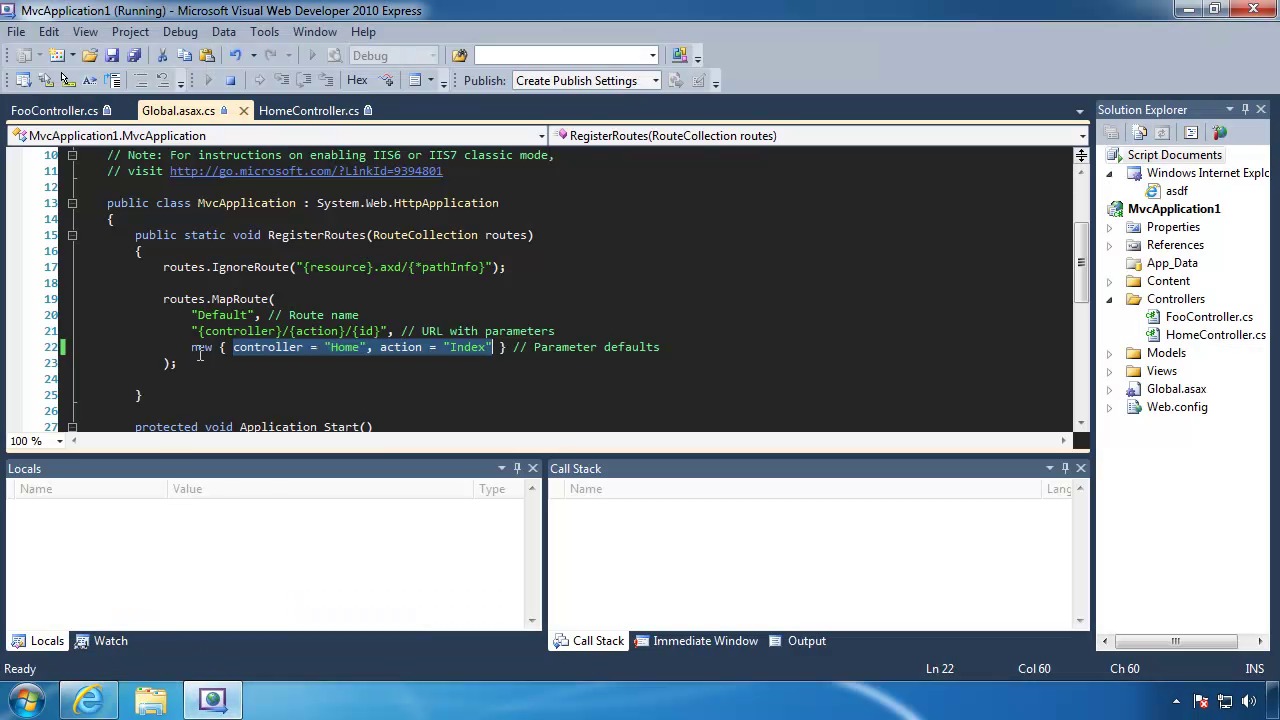Switch to the Output tab

coord(797,641)
